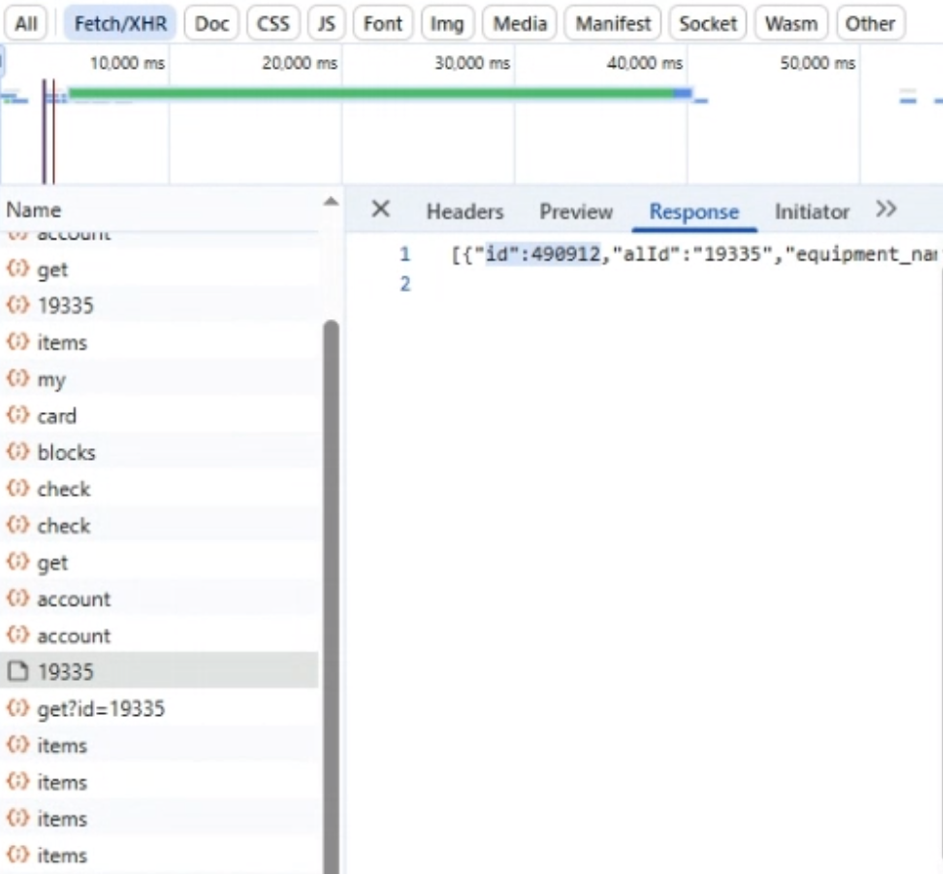The image size is (943, 877).
Task: Enable the All filter
Action: click(x=27, y=23)
